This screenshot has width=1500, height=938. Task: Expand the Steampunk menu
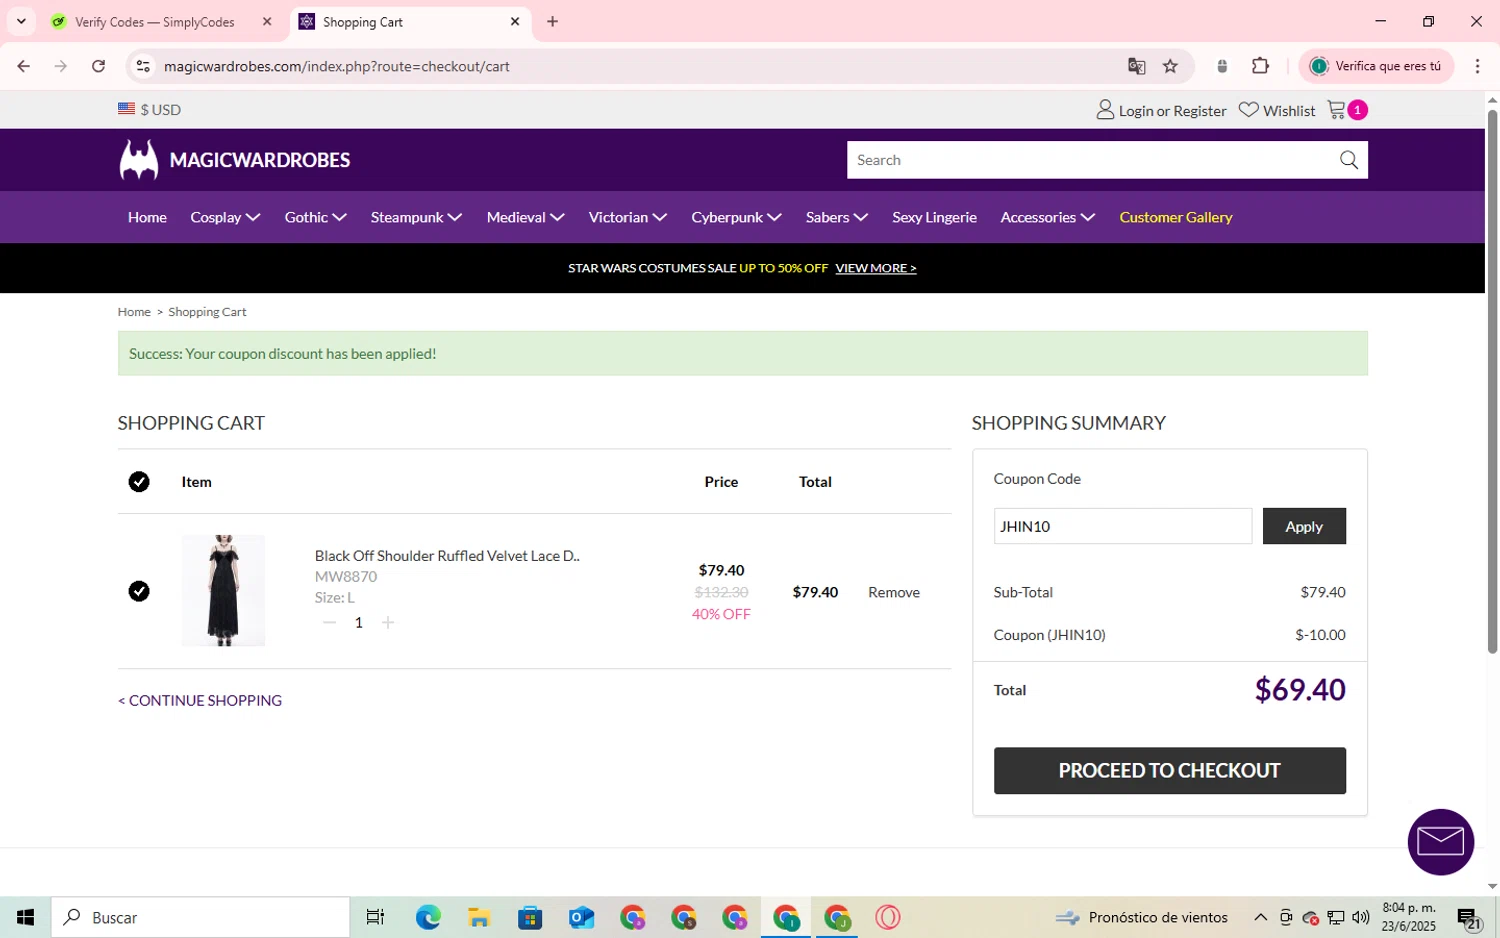pos(416,217)
